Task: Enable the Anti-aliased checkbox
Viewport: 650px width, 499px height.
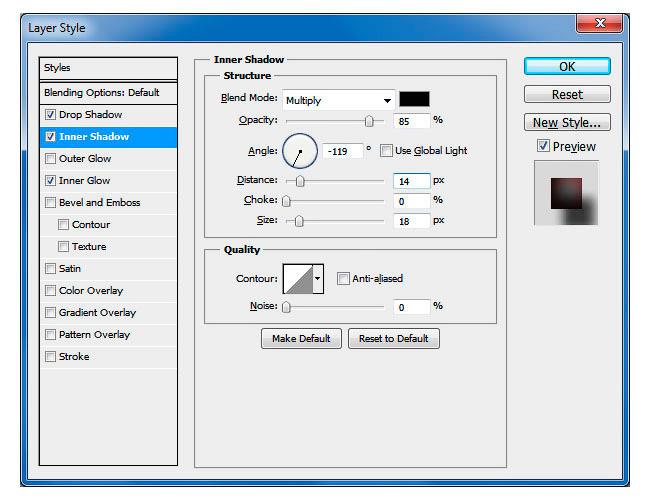Action: click(x=343, y=278)
